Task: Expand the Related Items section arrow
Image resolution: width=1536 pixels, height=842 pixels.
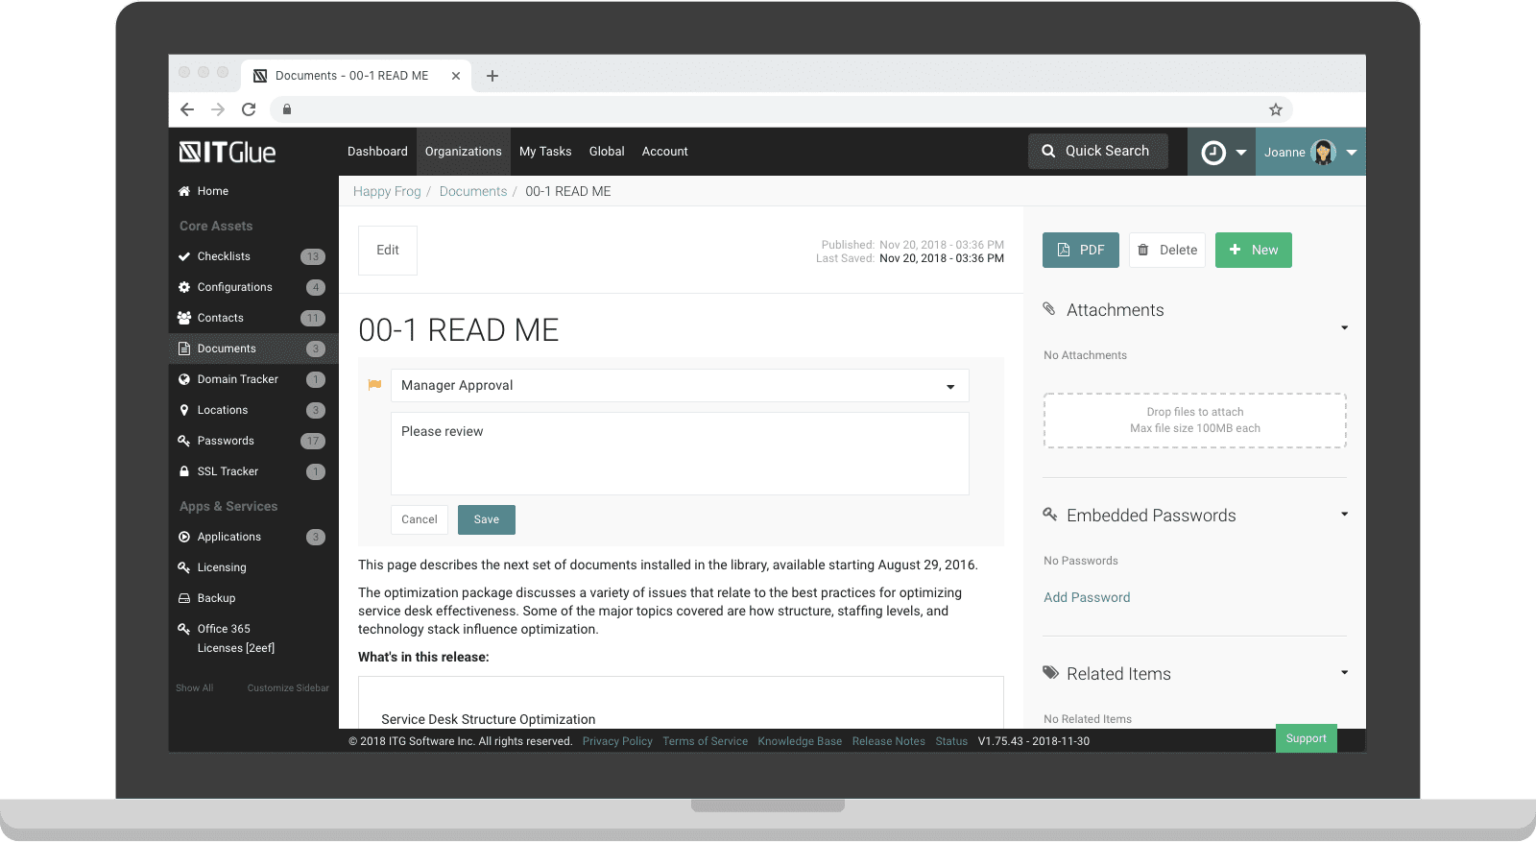Action: pos(1344,672)
